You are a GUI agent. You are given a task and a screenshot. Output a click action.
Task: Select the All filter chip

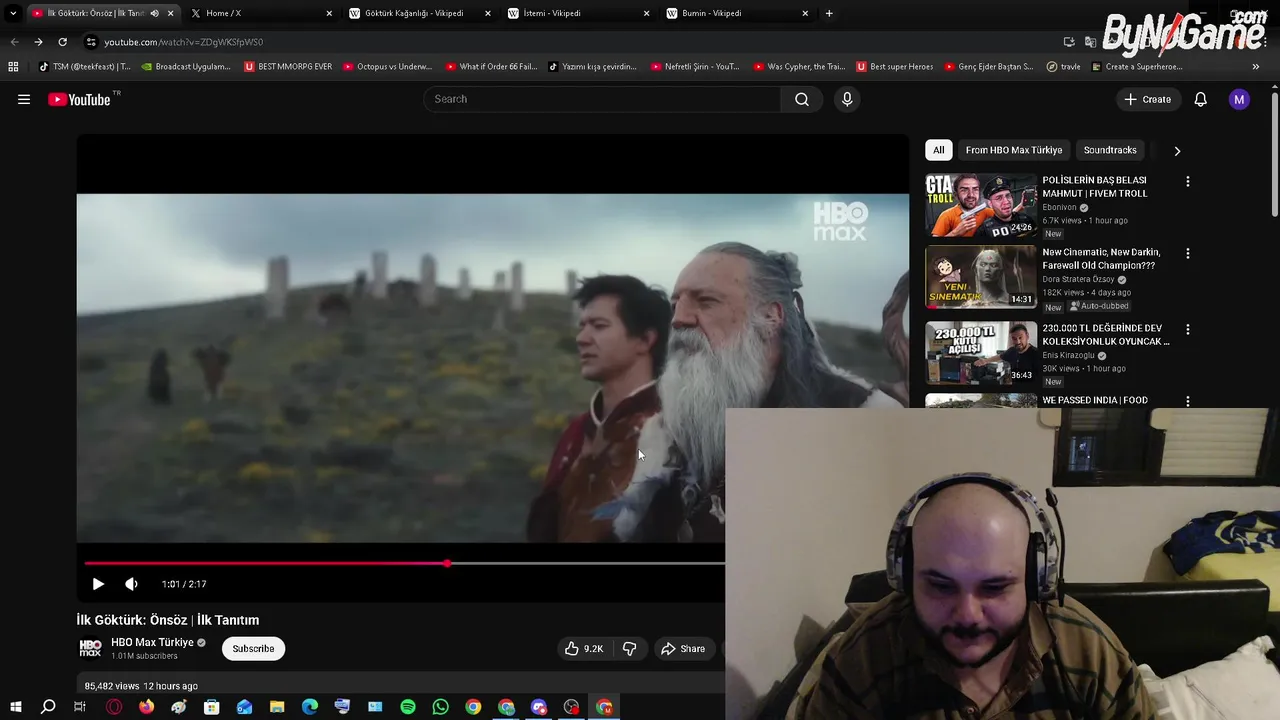coord(938,150)
